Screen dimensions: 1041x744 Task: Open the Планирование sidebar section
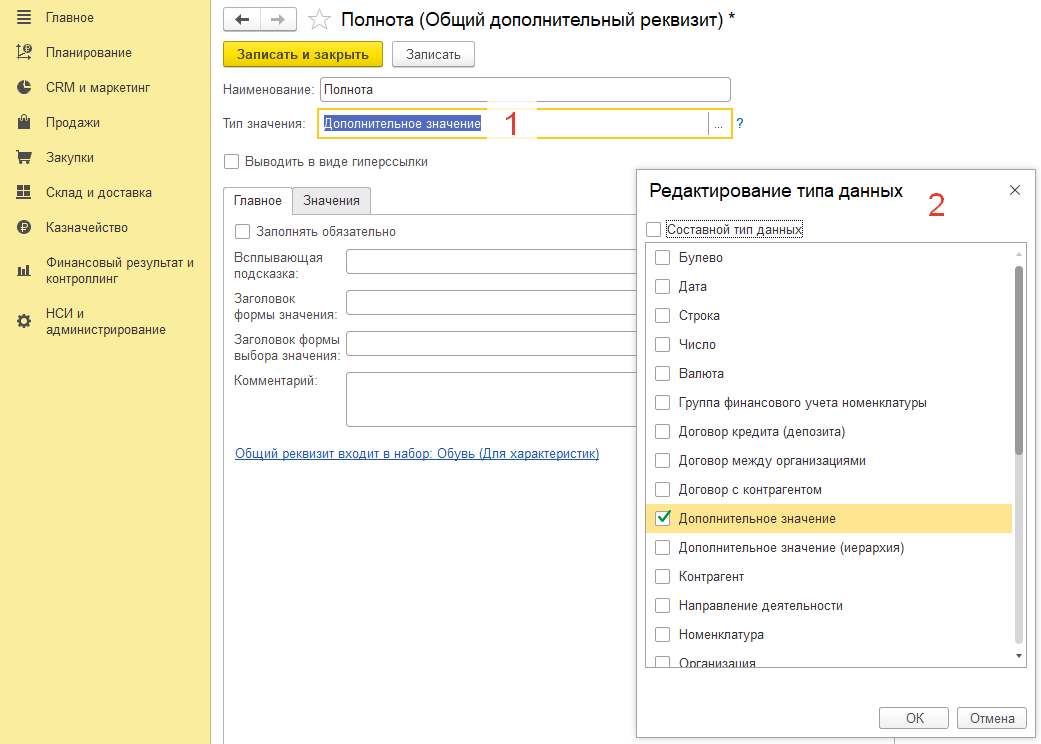click(x=88, y=52)
